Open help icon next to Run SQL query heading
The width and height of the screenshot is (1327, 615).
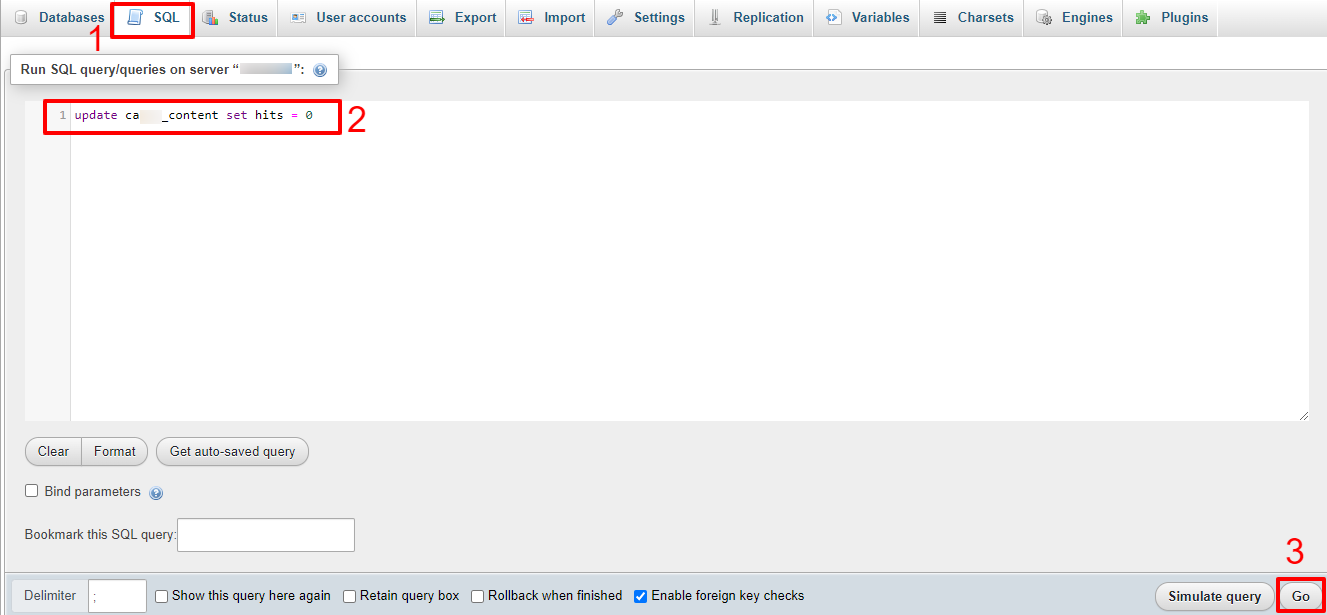point(320,71)
